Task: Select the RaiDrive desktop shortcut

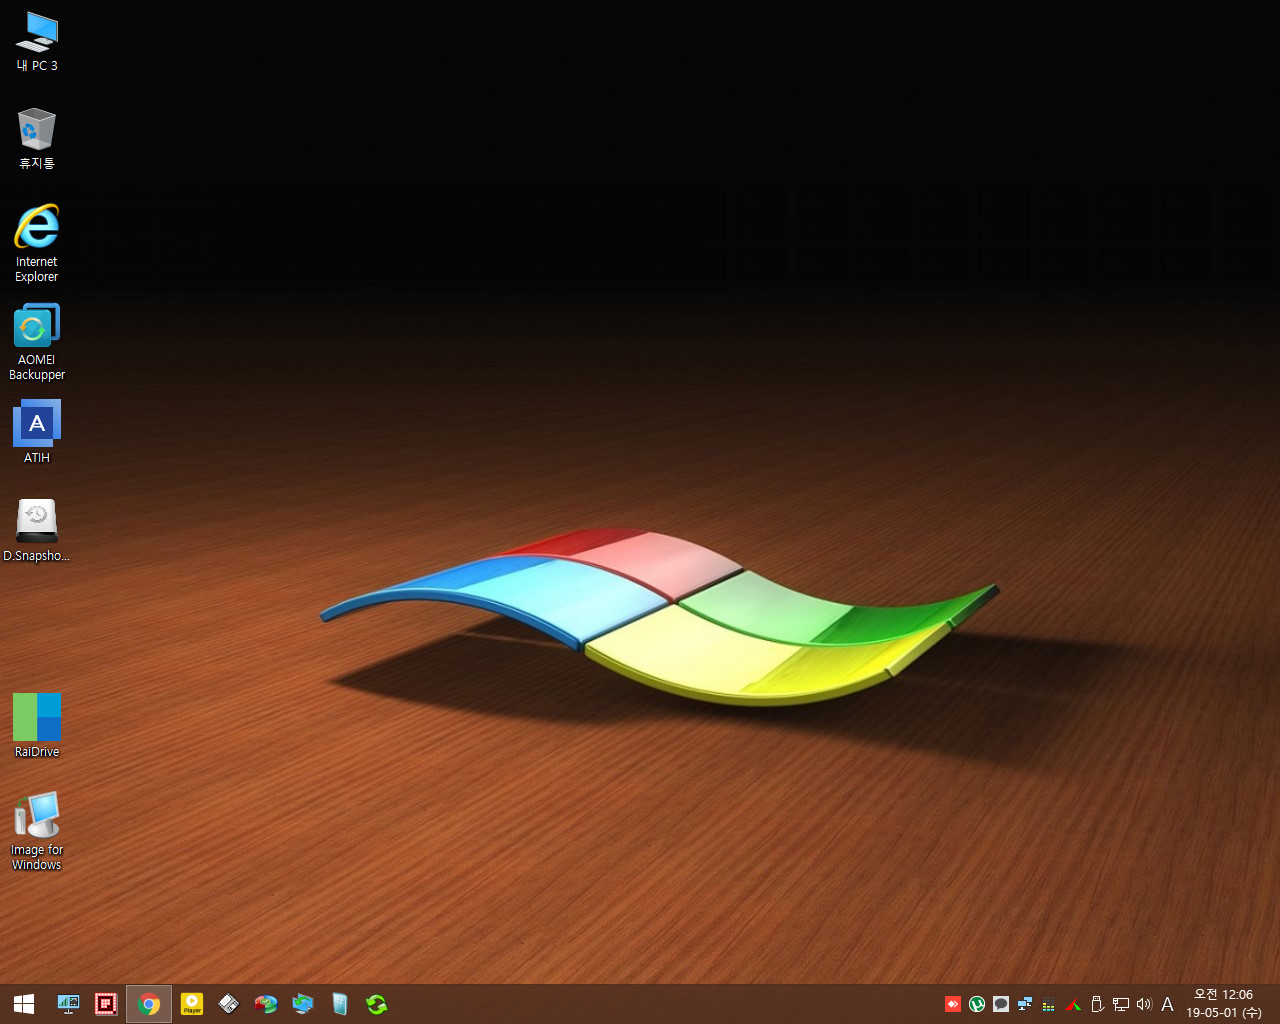Action: [x=37, y=726]
